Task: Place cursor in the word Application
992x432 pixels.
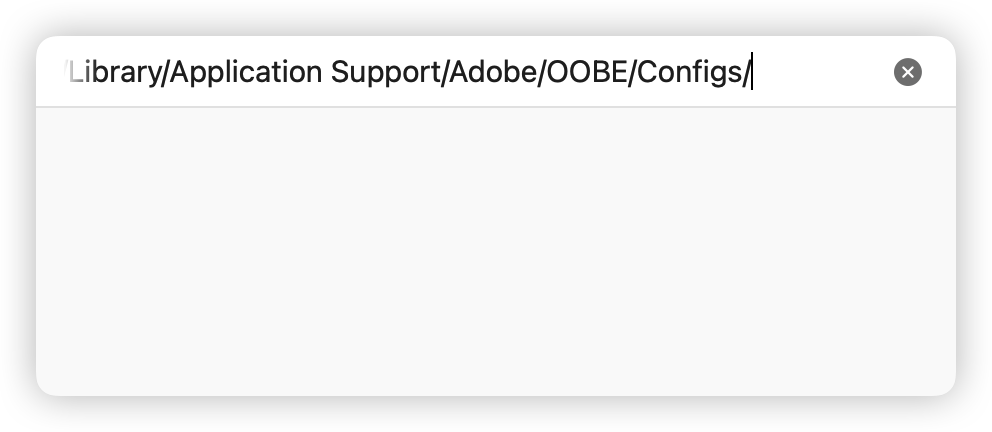Action: 246,72
